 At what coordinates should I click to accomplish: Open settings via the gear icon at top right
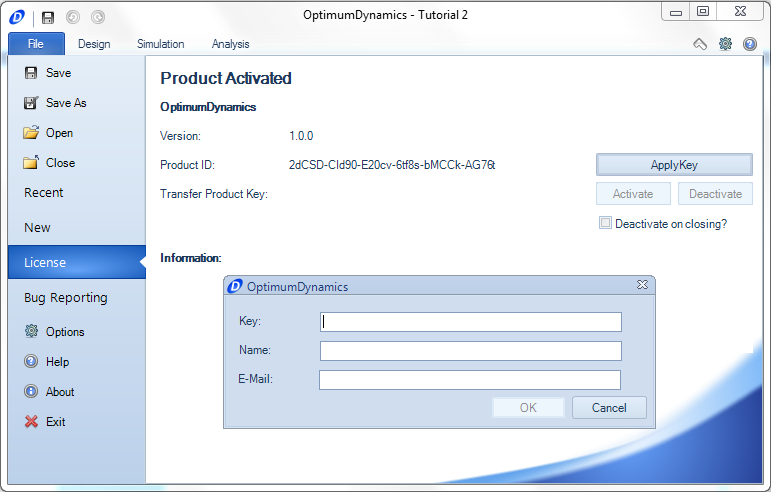click(725, 44)
